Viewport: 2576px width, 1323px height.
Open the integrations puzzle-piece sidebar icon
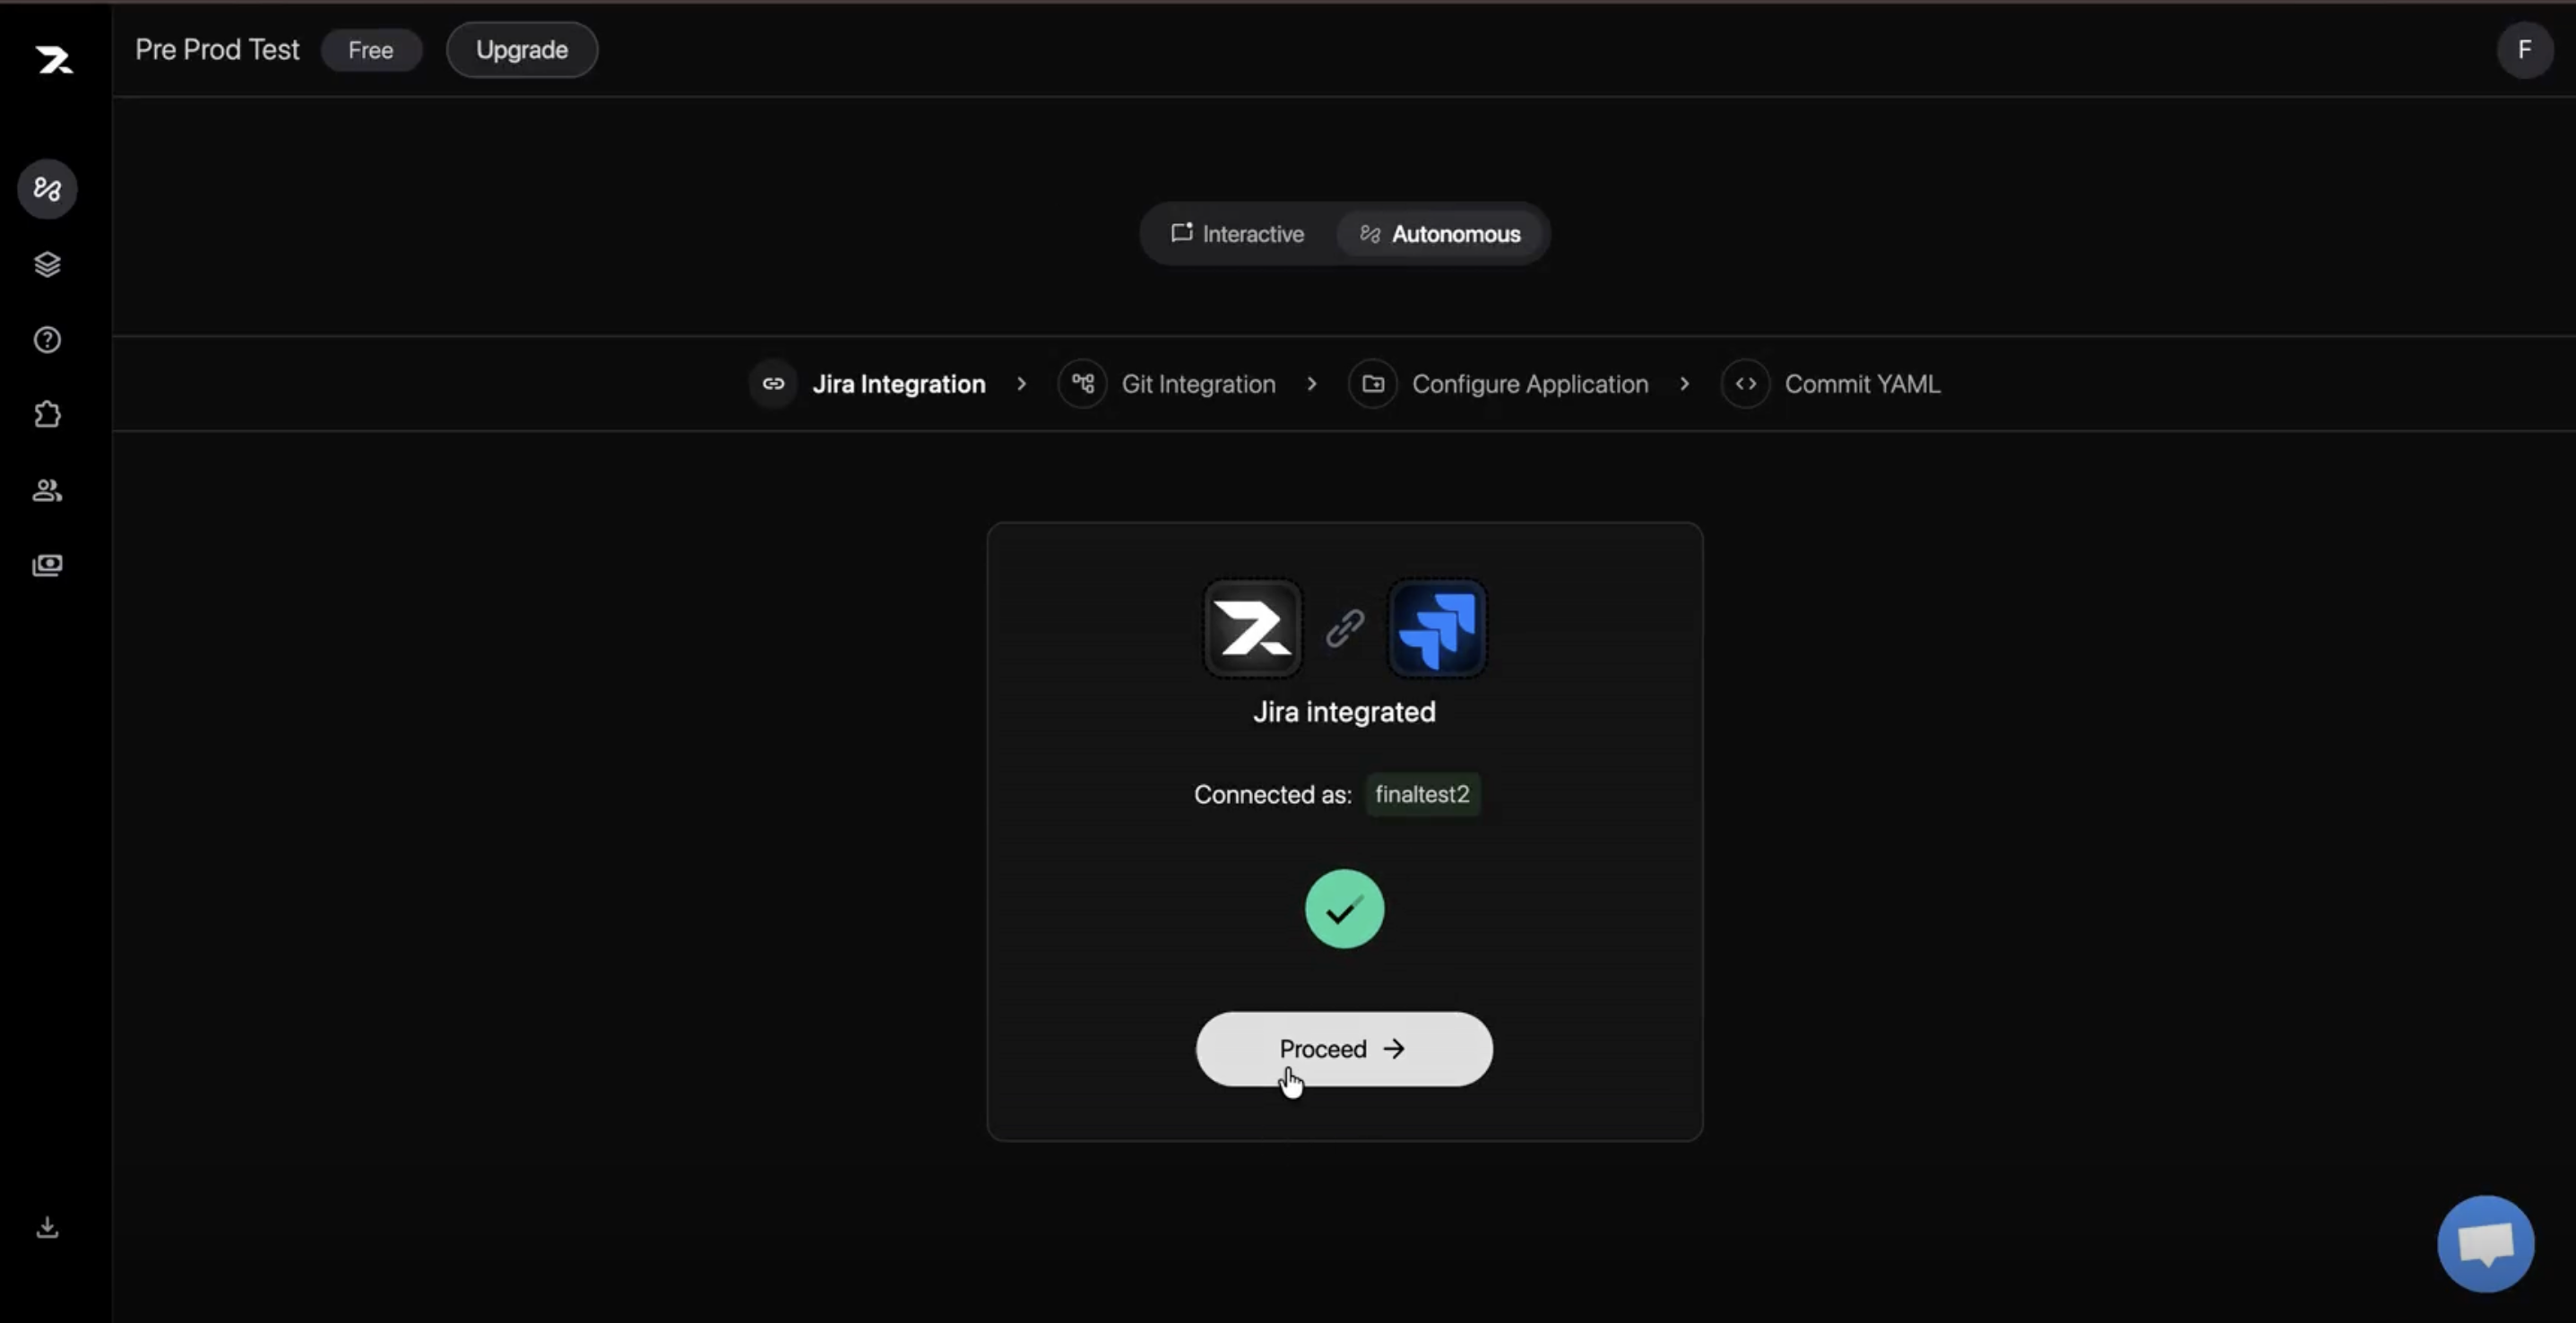tap(47, 415)
